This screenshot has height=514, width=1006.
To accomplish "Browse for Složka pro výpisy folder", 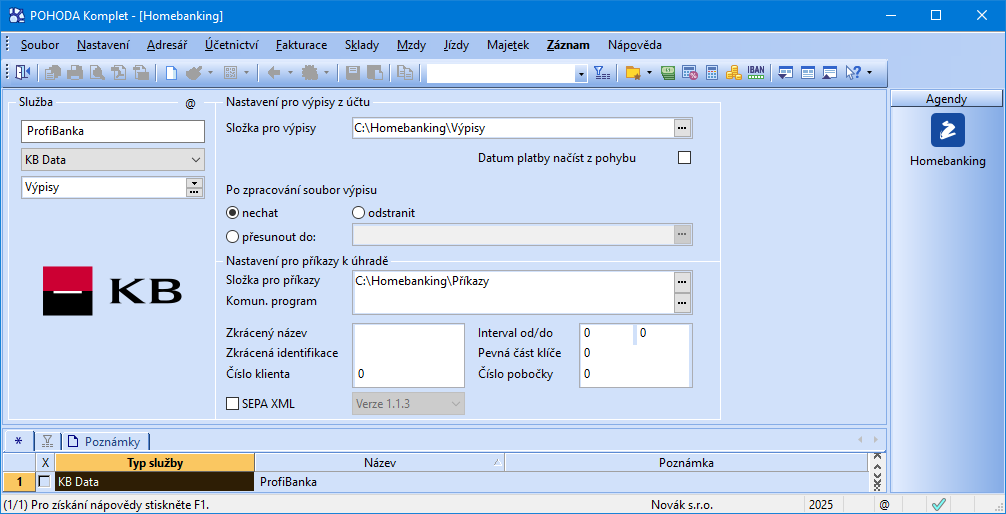I will (x=681, y=128).
